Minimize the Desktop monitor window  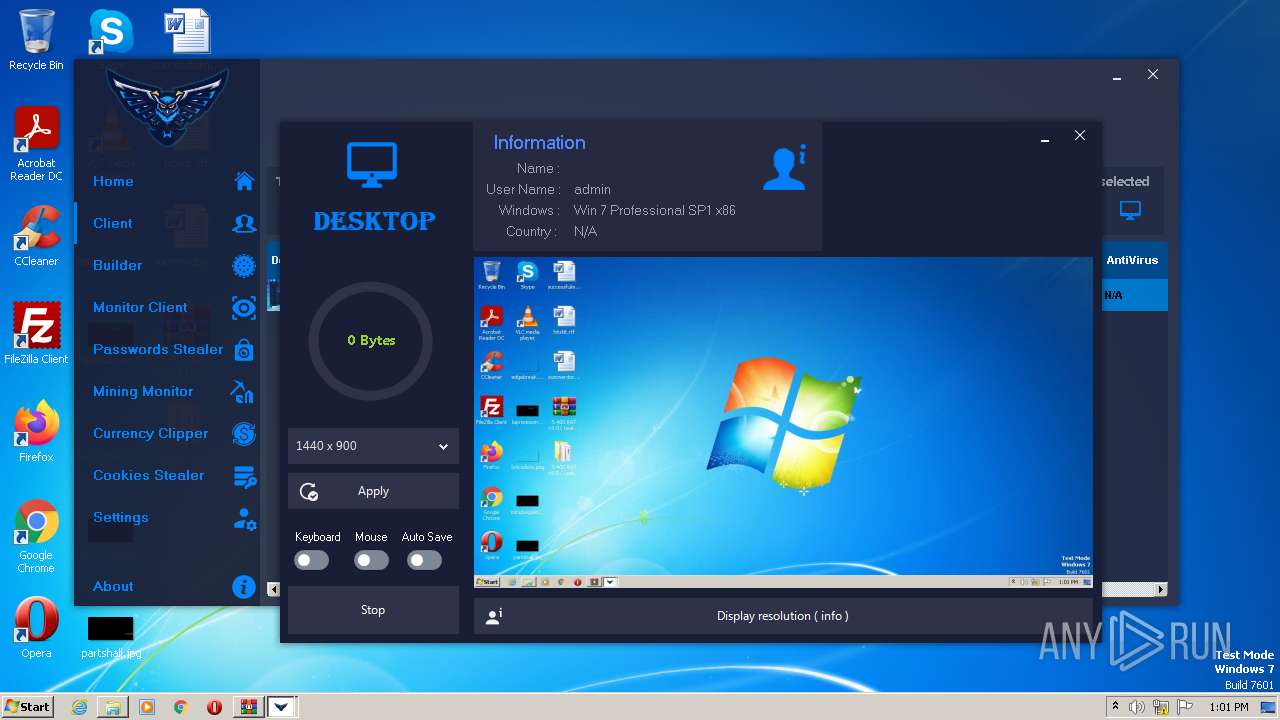click(1045, 137)
